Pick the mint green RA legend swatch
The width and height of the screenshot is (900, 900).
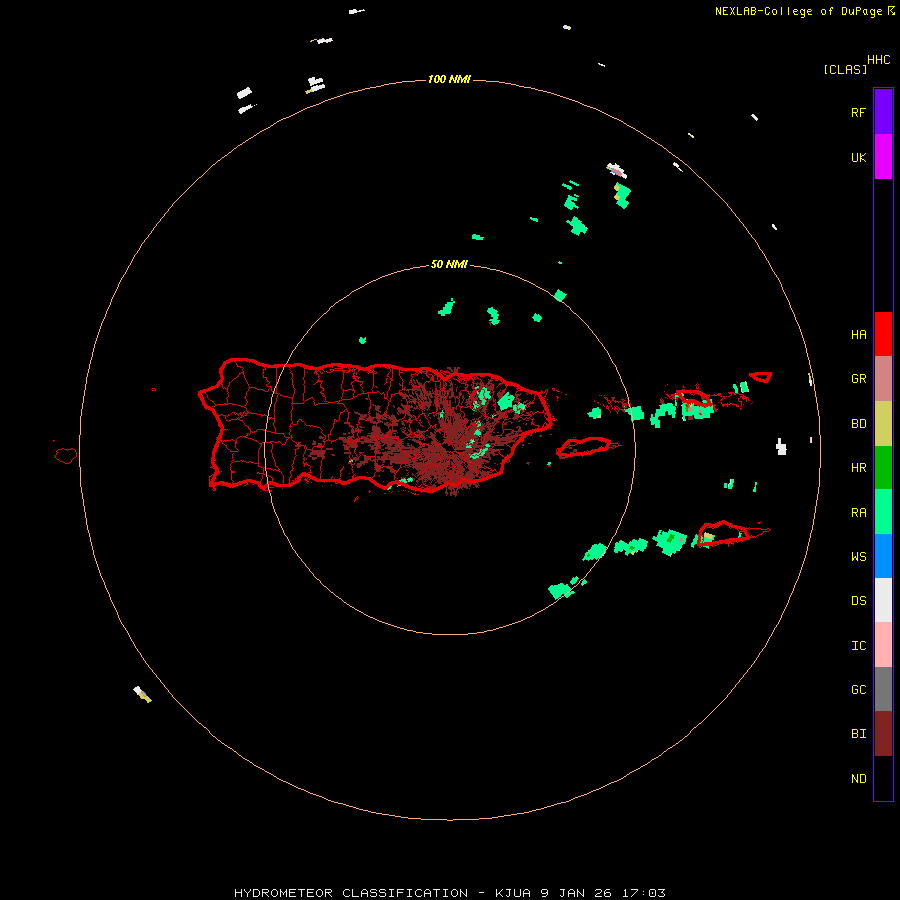click(x=883, y=512)
